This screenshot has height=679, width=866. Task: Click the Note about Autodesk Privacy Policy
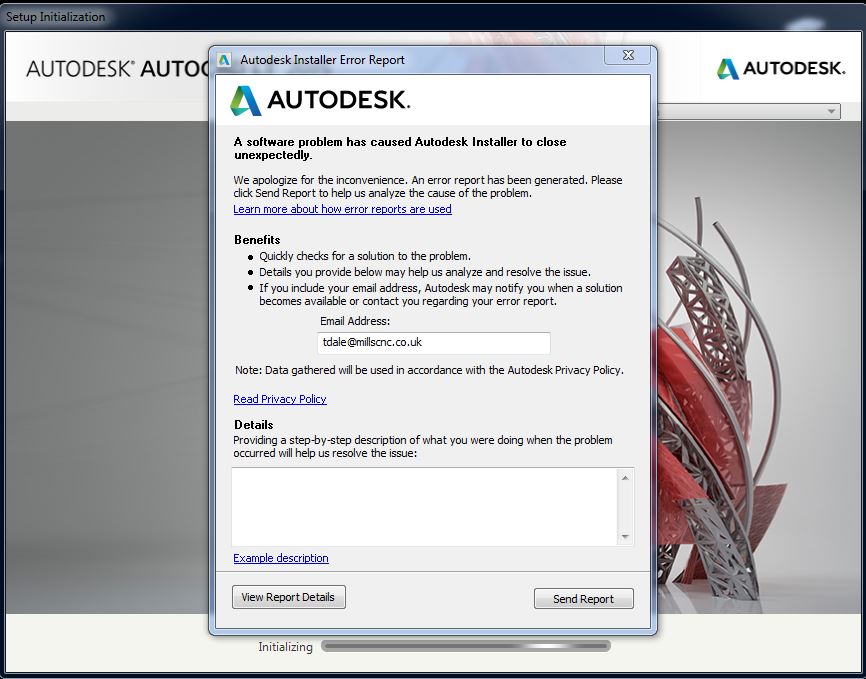tap(429, 370)
